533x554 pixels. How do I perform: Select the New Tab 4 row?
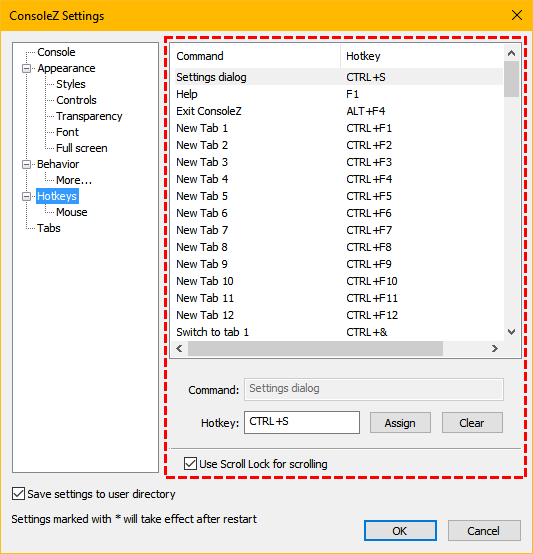pyautogui.click(x=339, y=179)
